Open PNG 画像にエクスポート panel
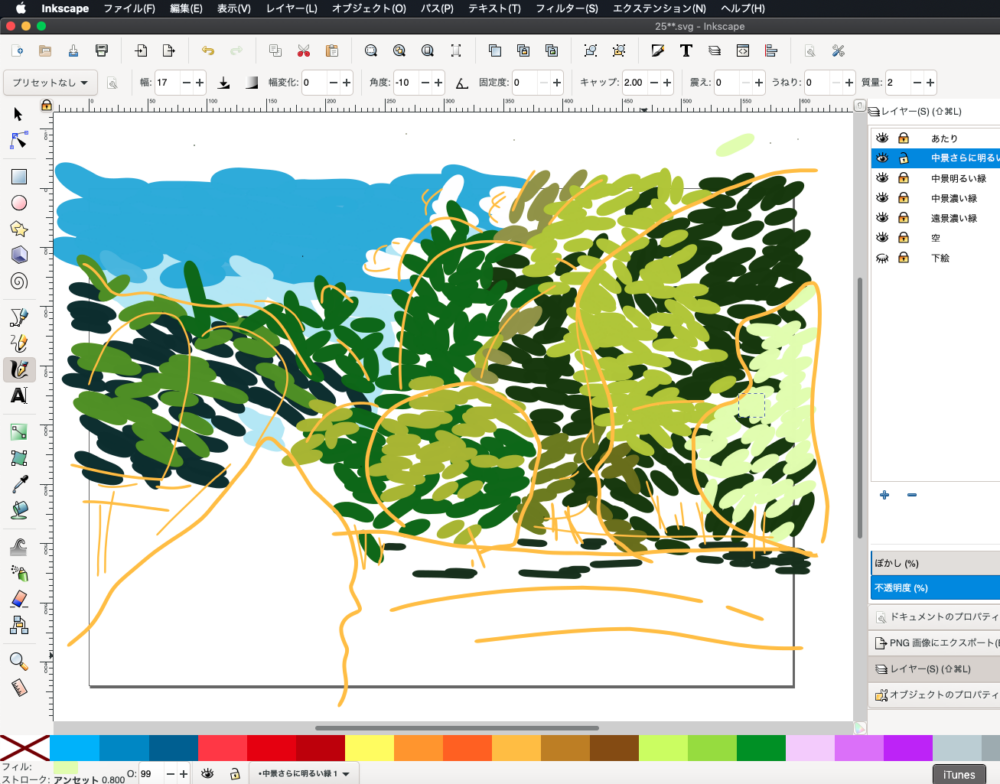Image resolution: width=1000 pixels, height=784 pixels. click(x=935, y=642)
